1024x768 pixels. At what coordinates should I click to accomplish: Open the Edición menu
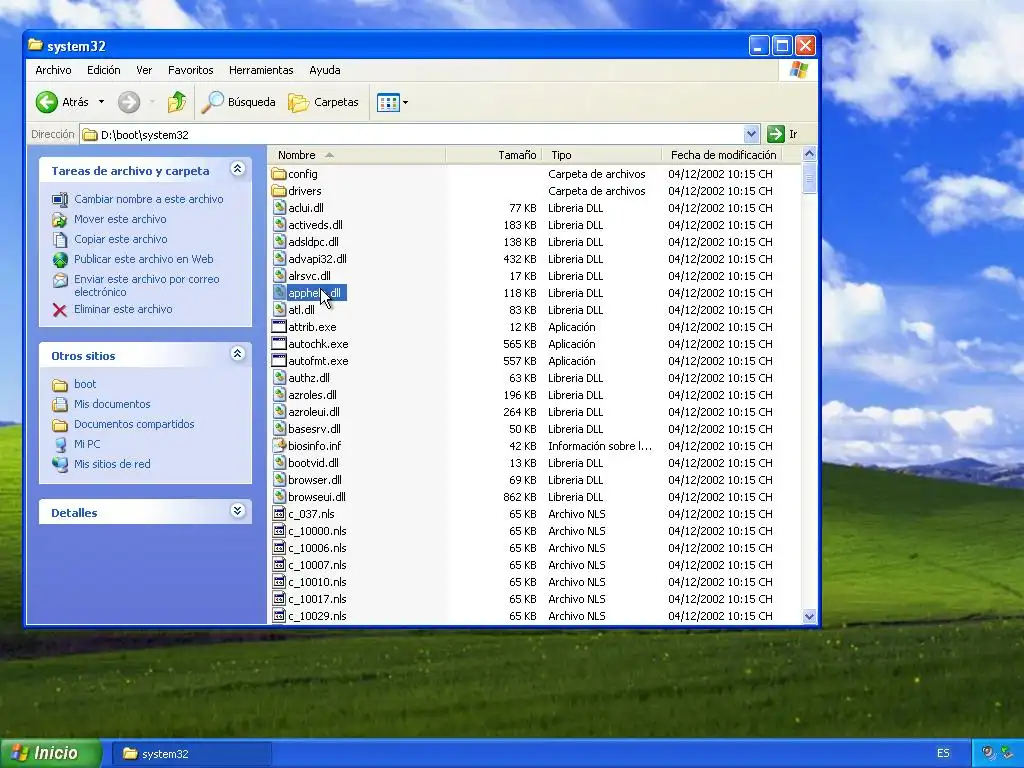[104, 70]
